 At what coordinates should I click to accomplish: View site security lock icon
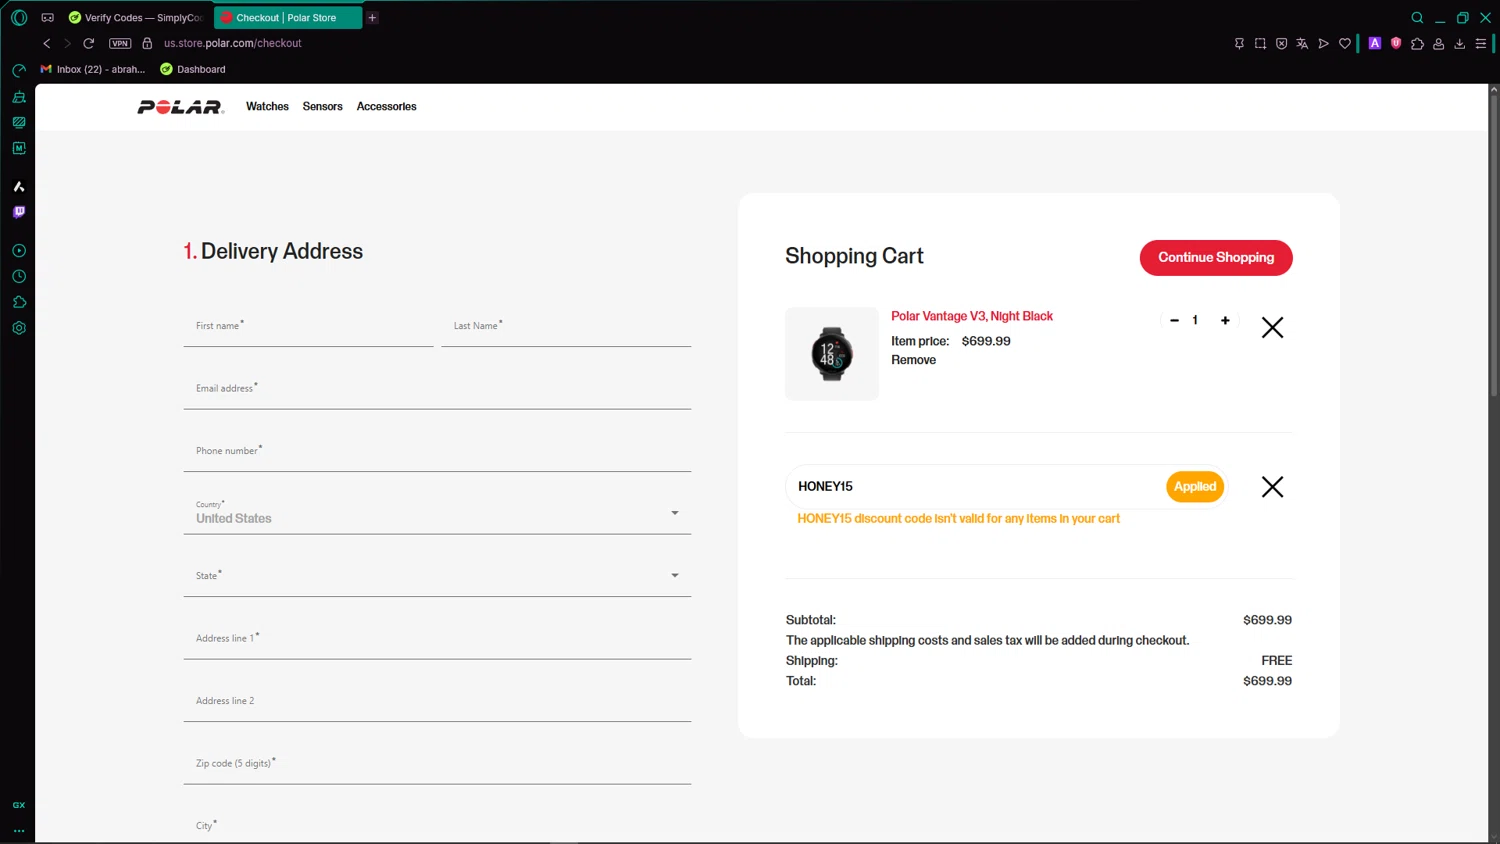147,43
